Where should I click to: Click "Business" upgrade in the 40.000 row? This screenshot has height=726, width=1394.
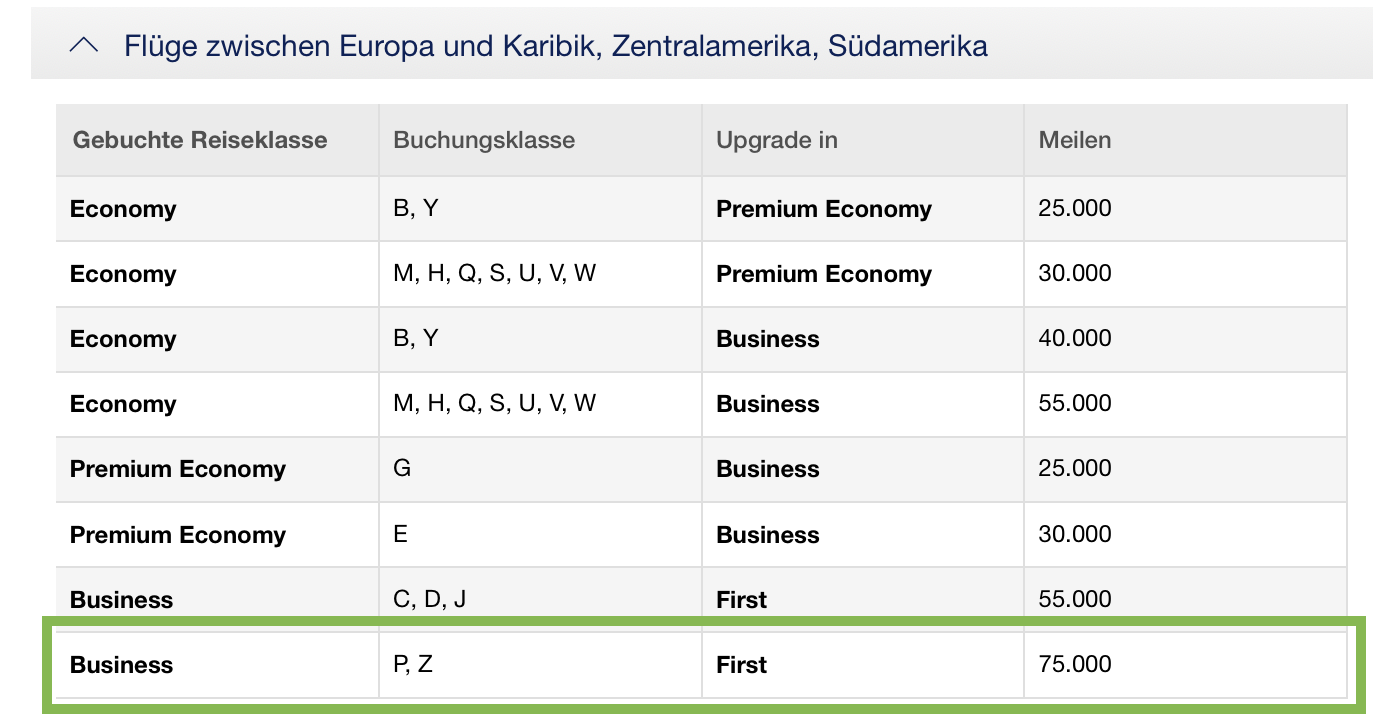click(768, 339)
